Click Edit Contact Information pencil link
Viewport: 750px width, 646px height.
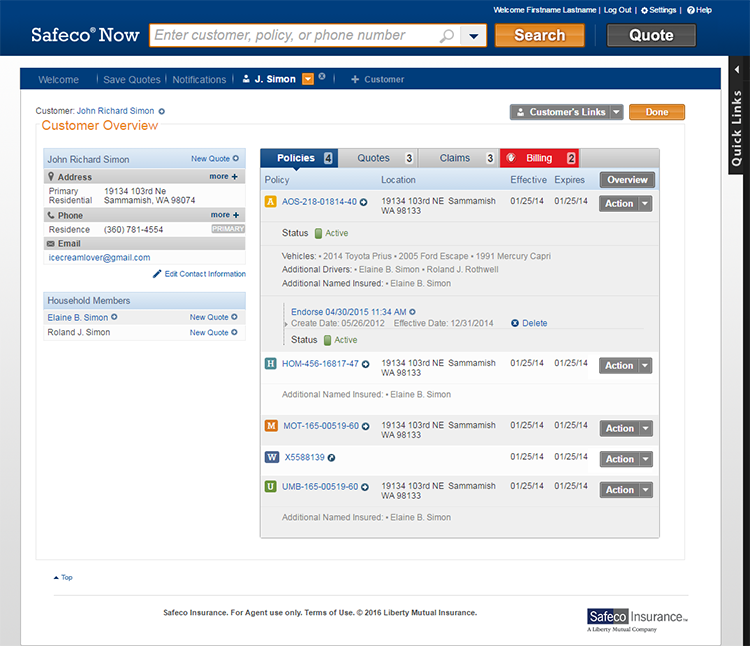coord(199,274)
